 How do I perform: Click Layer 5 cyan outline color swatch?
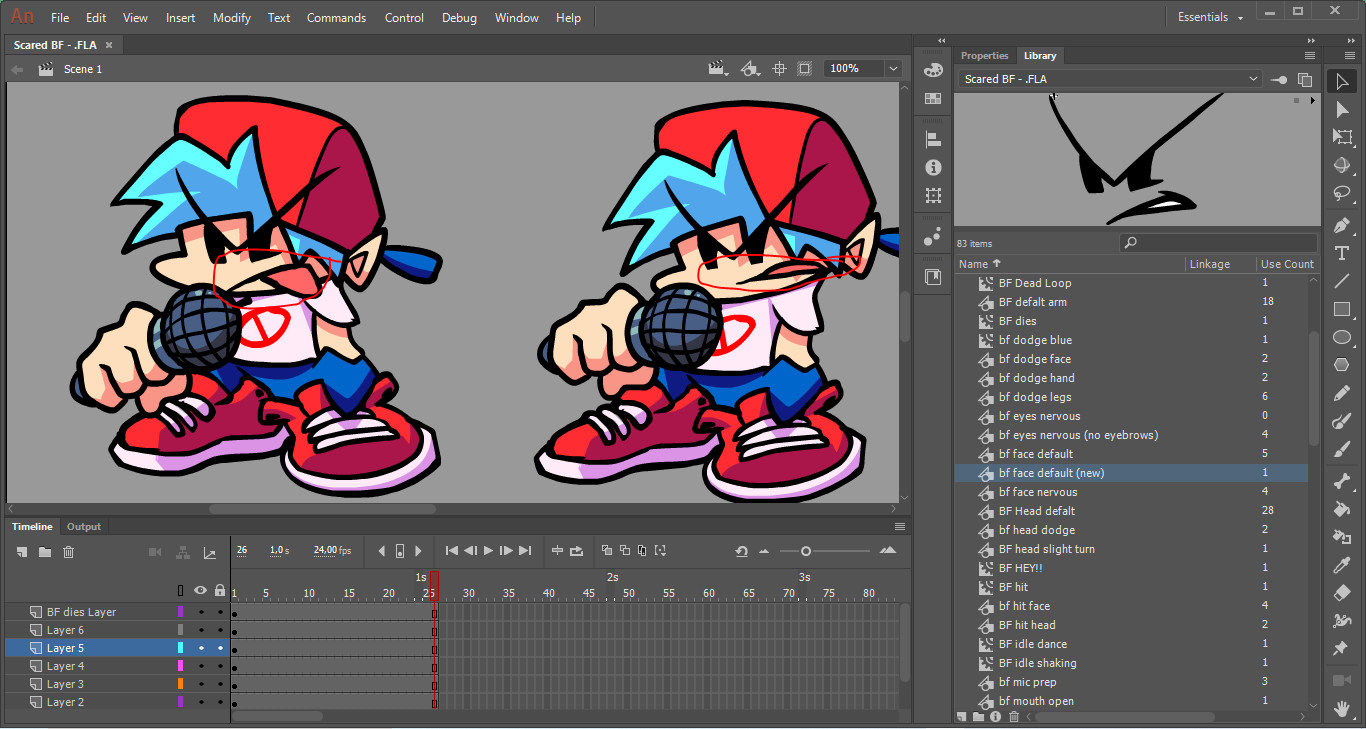(x=180, y=648)
